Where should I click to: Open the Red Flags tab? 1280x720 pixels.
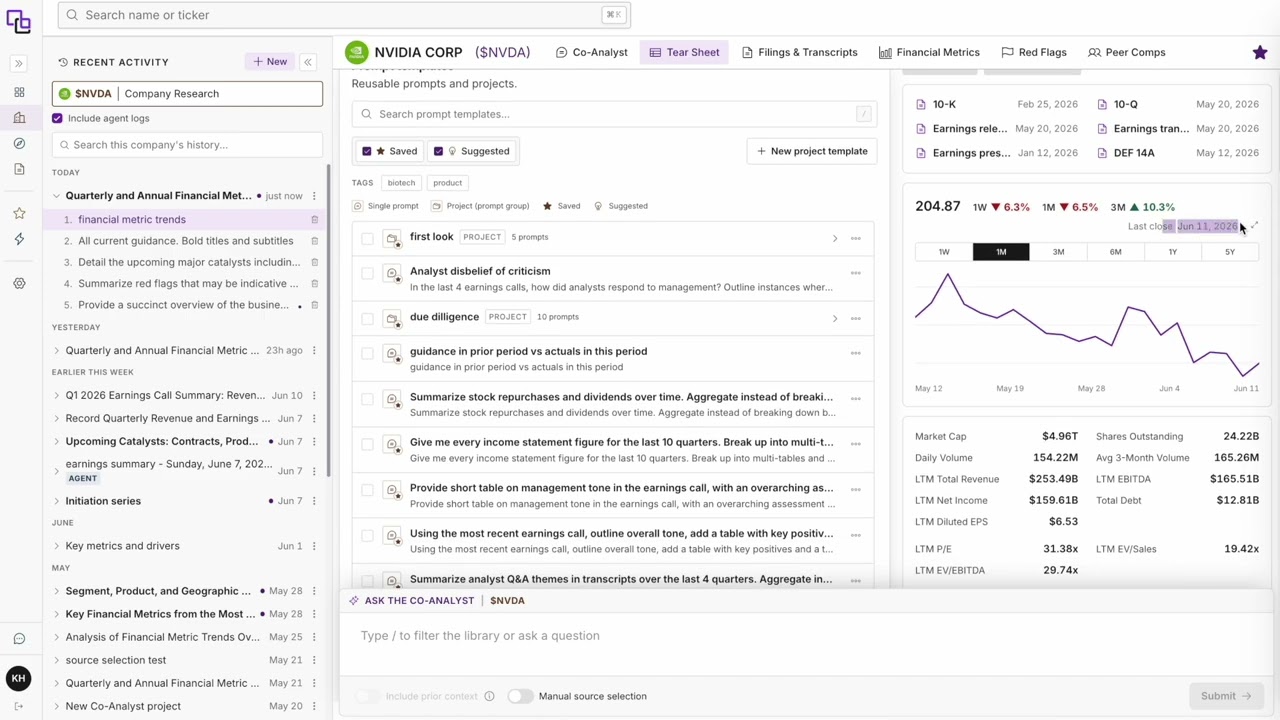[1034, 52]
